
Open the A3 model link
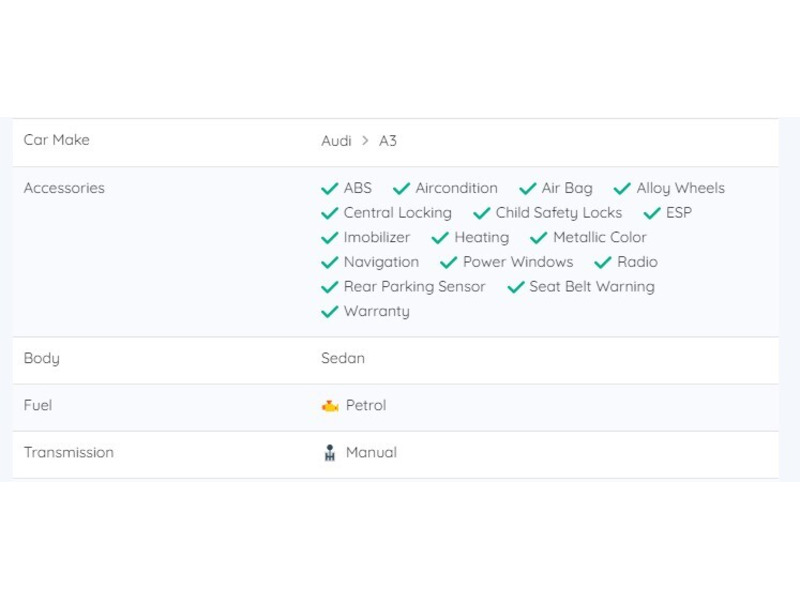pos(388,141)
